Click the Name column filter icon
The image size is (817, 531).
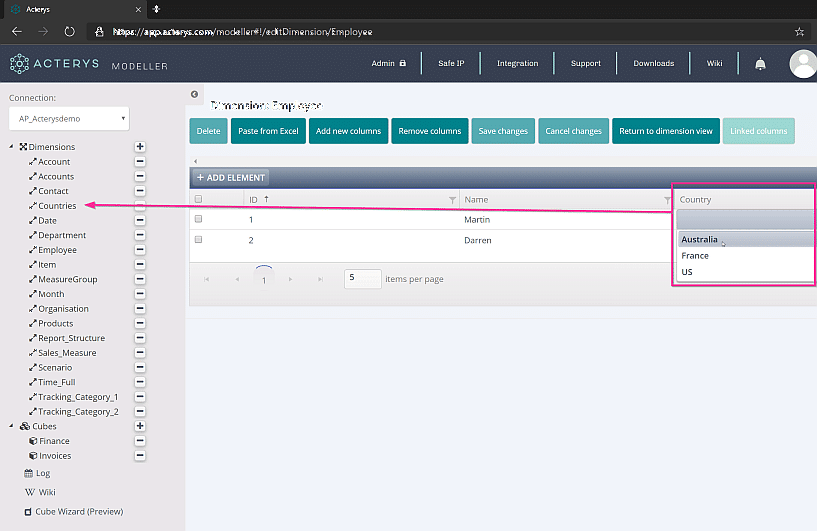tap(667, 200)
